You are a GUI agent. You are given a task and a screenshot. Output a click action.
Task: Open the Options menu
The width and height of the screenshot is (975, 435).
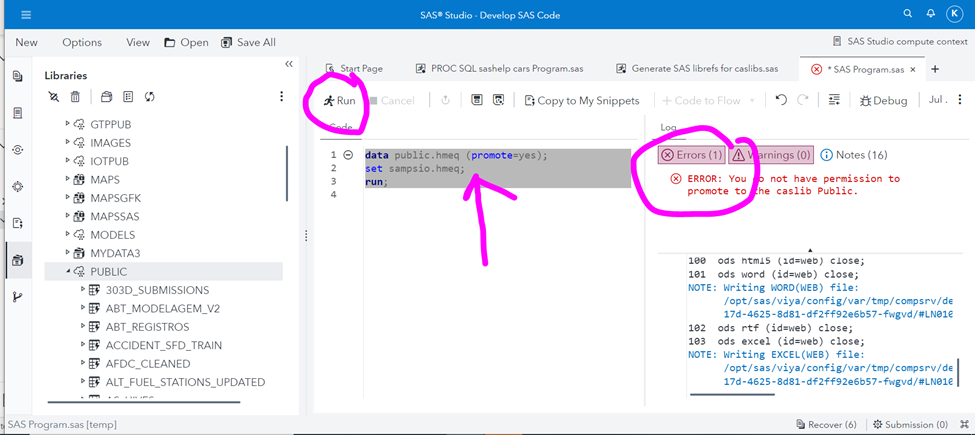click(82, 42)
